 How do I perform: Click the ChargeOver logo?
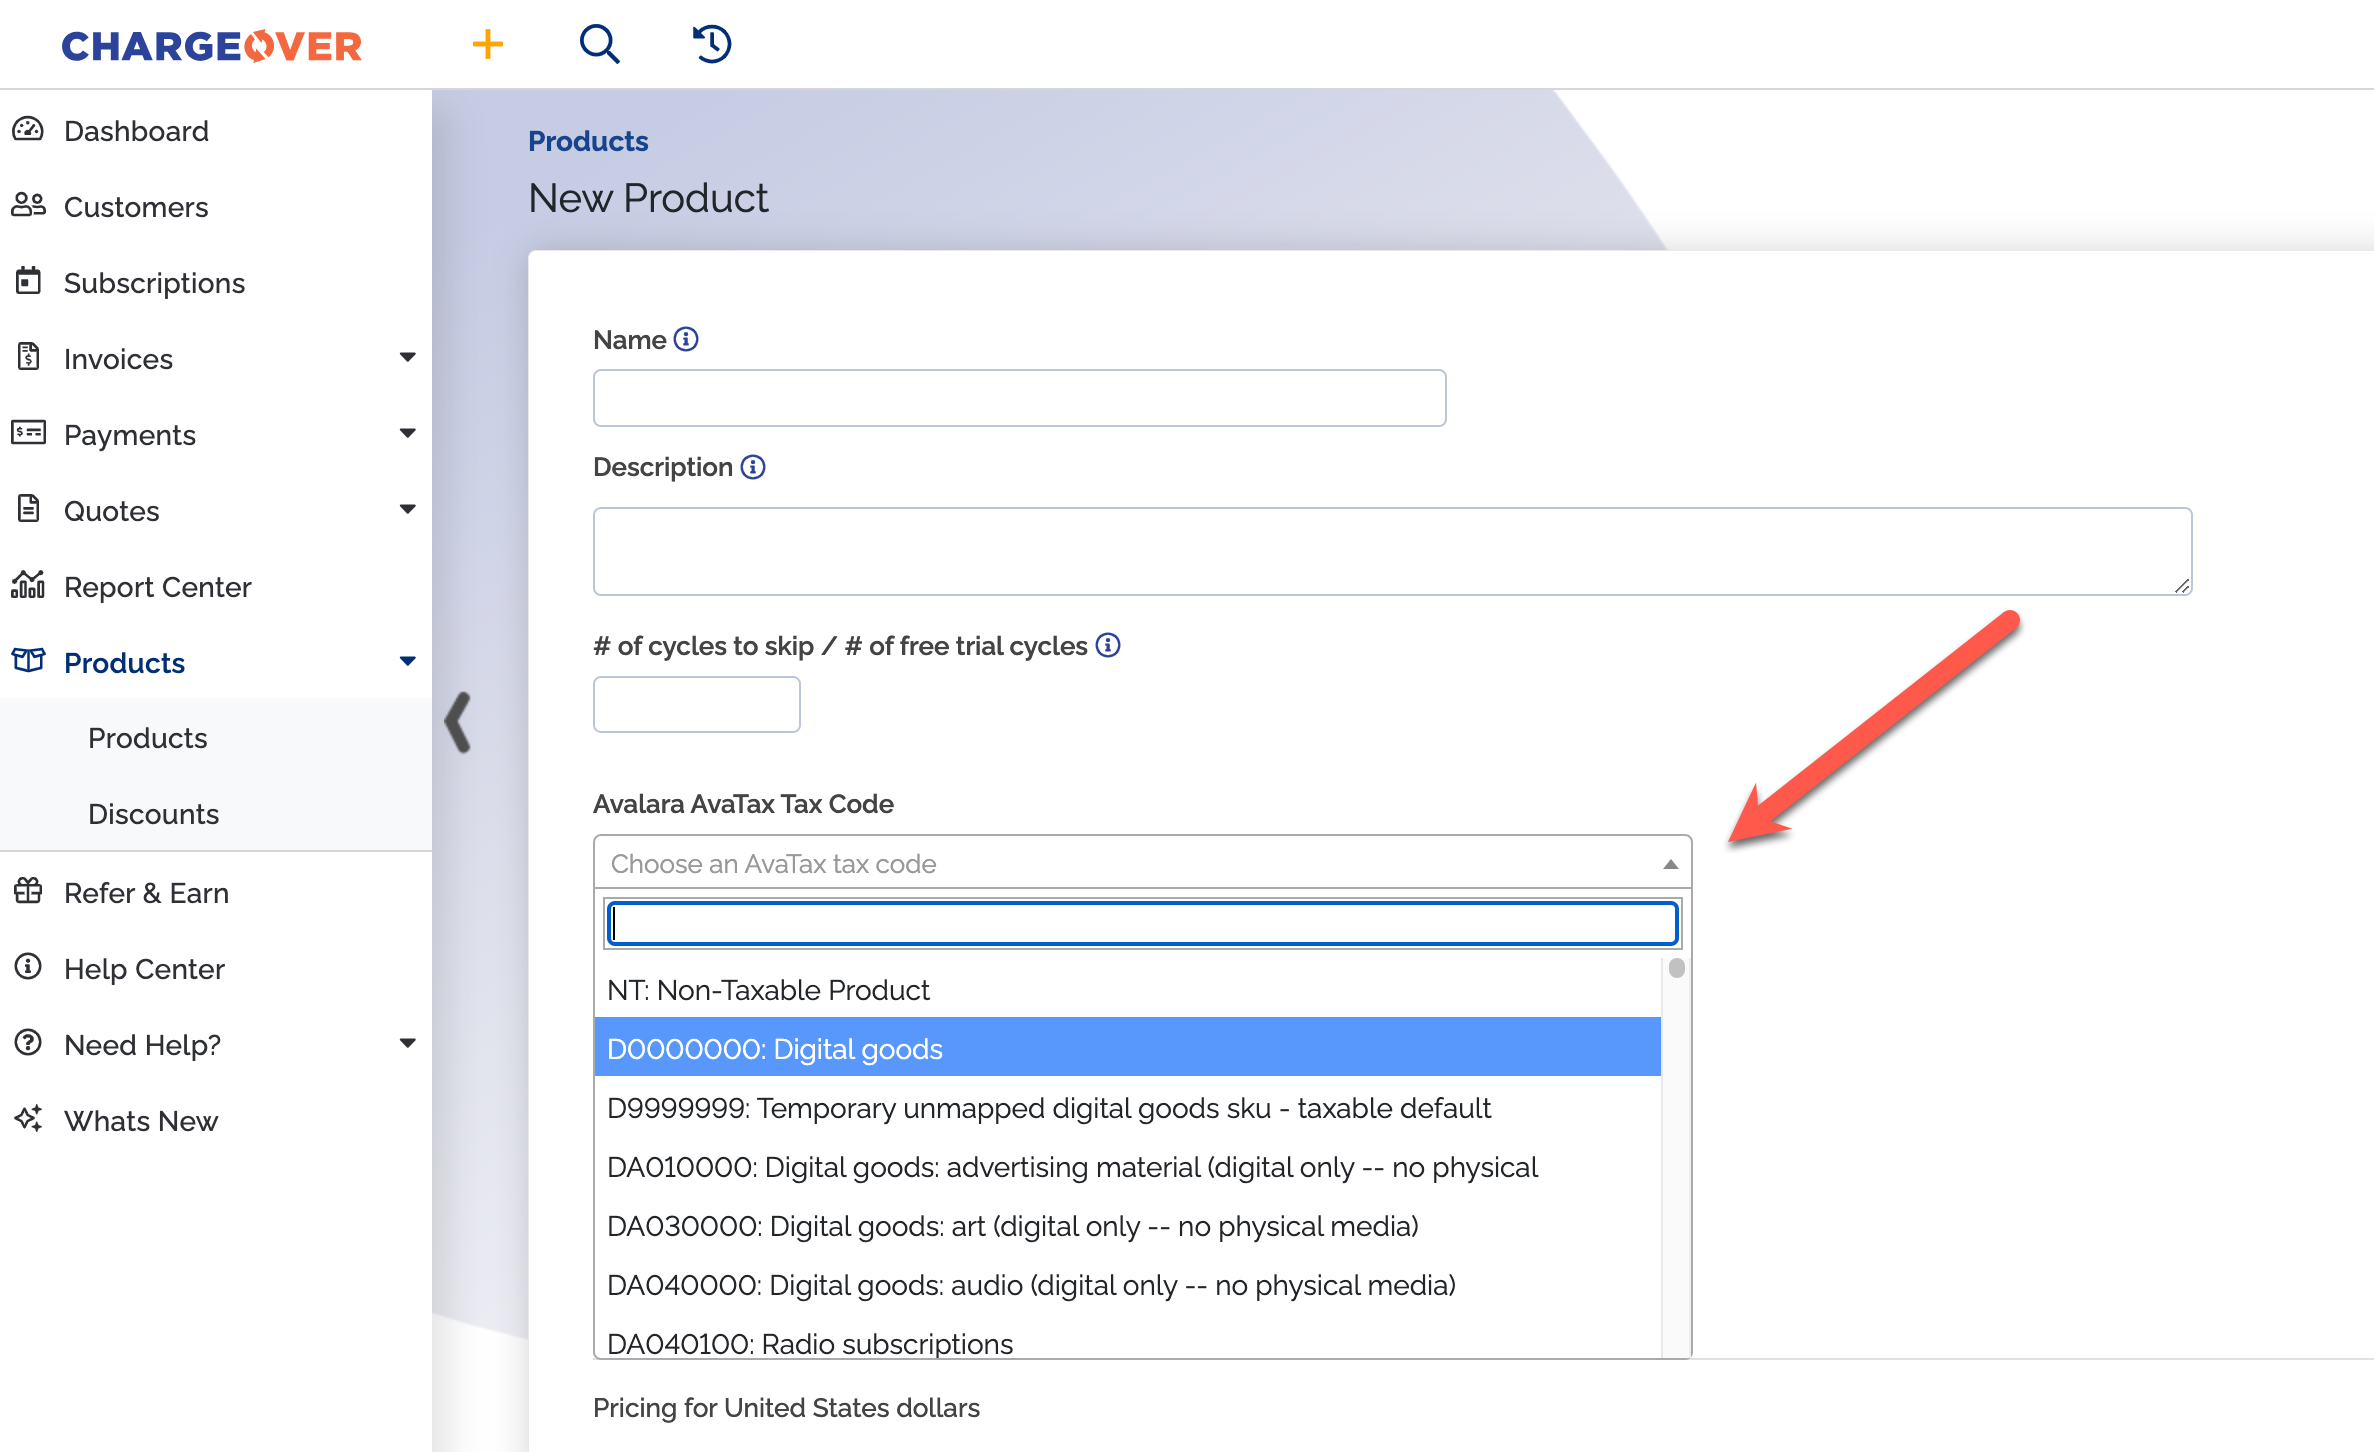point(212,46)
